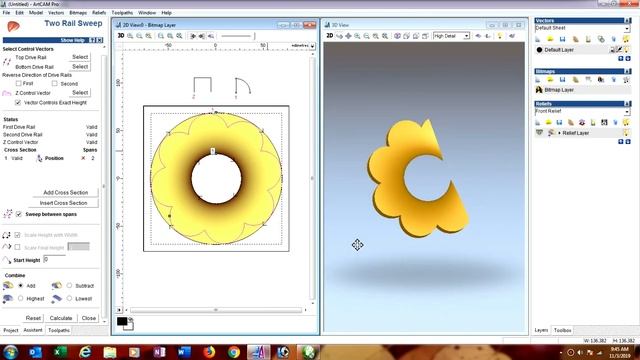Click the new layer icon in Bitmaps panel
The height and width of the screenshot is (360, 640).
tap(538, 80)
